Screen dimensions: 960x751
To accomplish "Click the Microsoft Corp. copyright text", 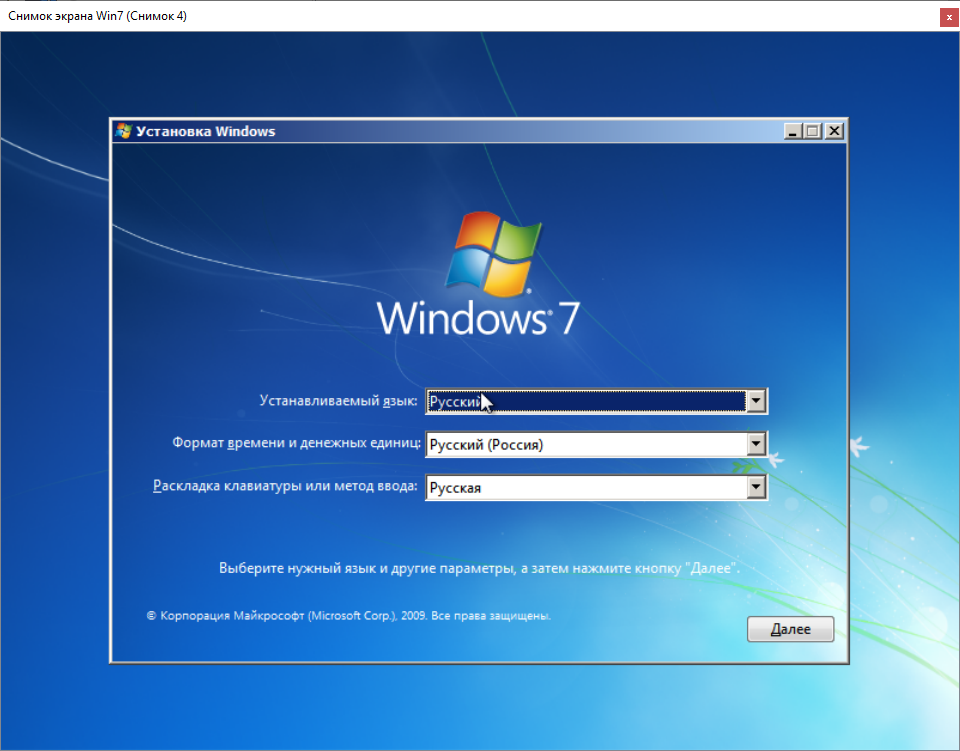I will point(348,616).
